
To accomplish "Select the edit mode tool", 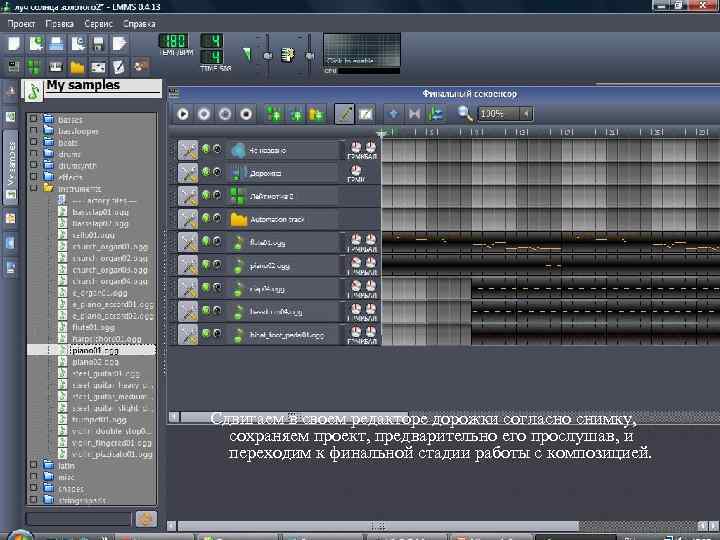I will click(366, 114).
